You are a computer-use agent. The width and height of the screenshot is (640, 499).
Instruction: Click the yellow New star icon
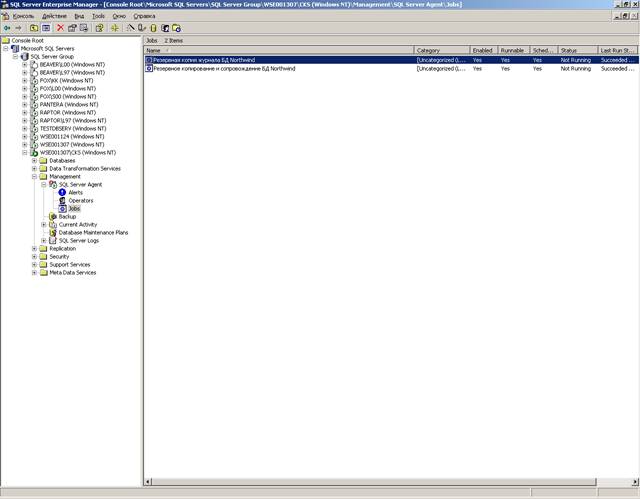pyautogui.click(x=115, y=28)
